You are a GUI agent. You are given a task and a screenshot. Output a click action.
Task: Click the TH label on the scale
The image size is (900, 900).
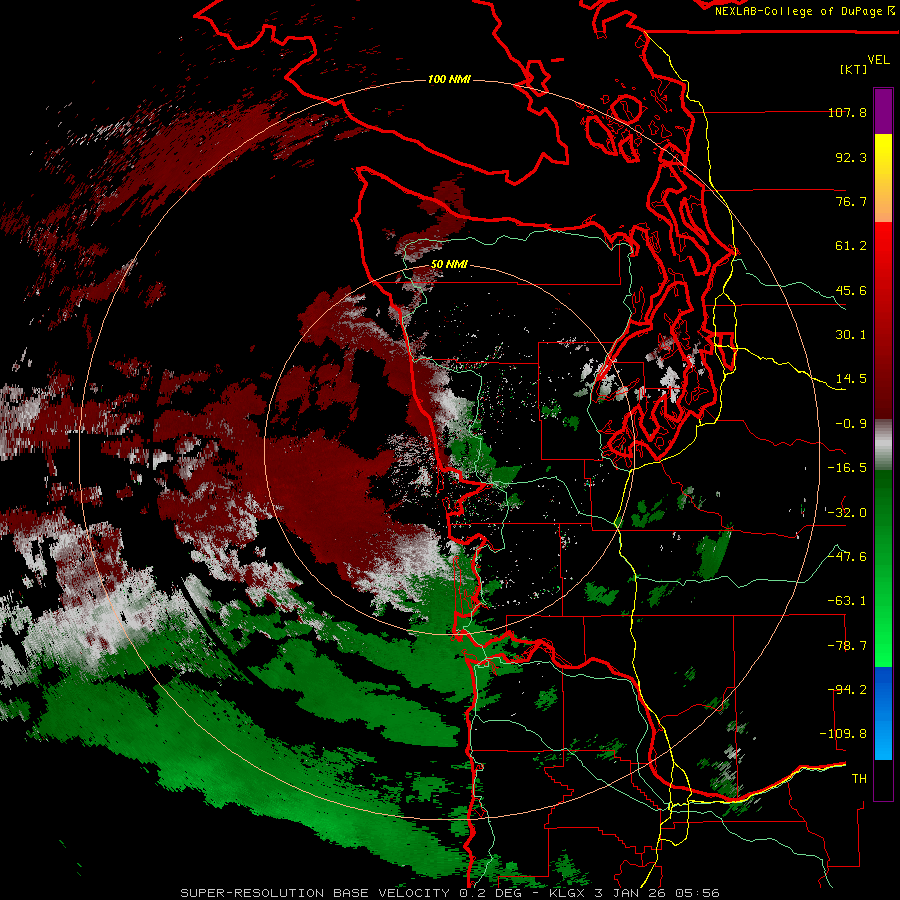coord(859,779)
